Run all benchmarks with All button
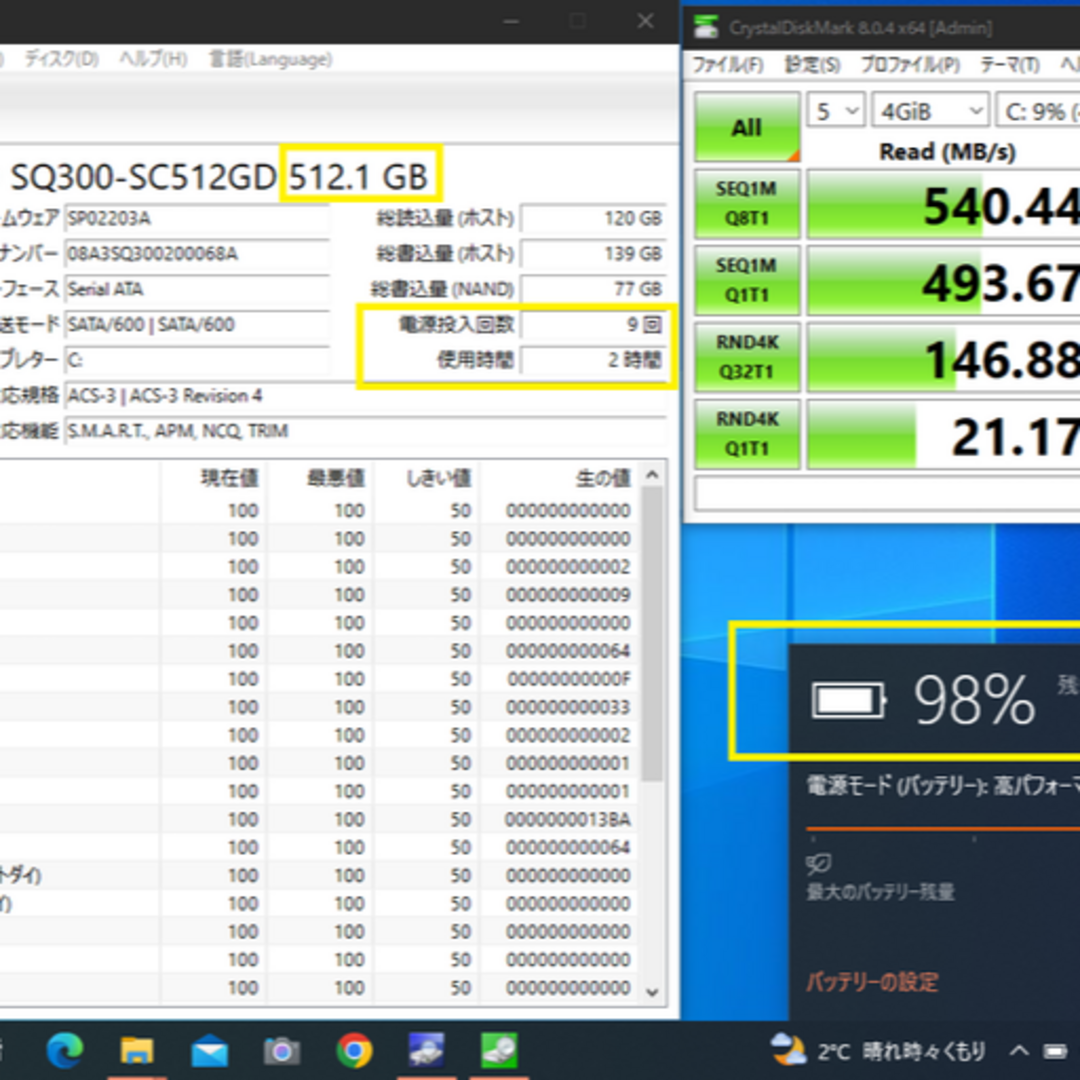The width and height of the screenshot is (1080, 1080). (747, 127)
